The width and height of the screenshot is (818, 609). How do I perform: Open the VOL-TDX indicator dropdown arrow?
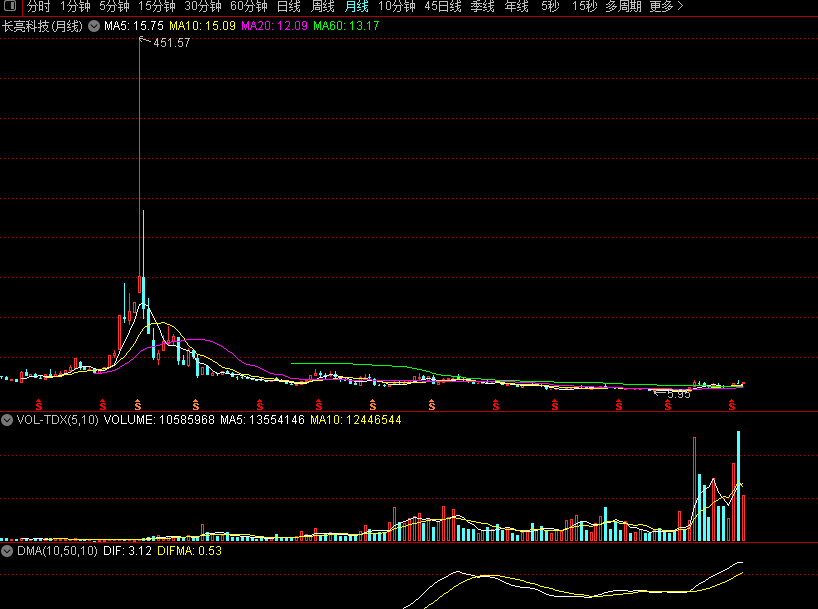click(7, 420)
